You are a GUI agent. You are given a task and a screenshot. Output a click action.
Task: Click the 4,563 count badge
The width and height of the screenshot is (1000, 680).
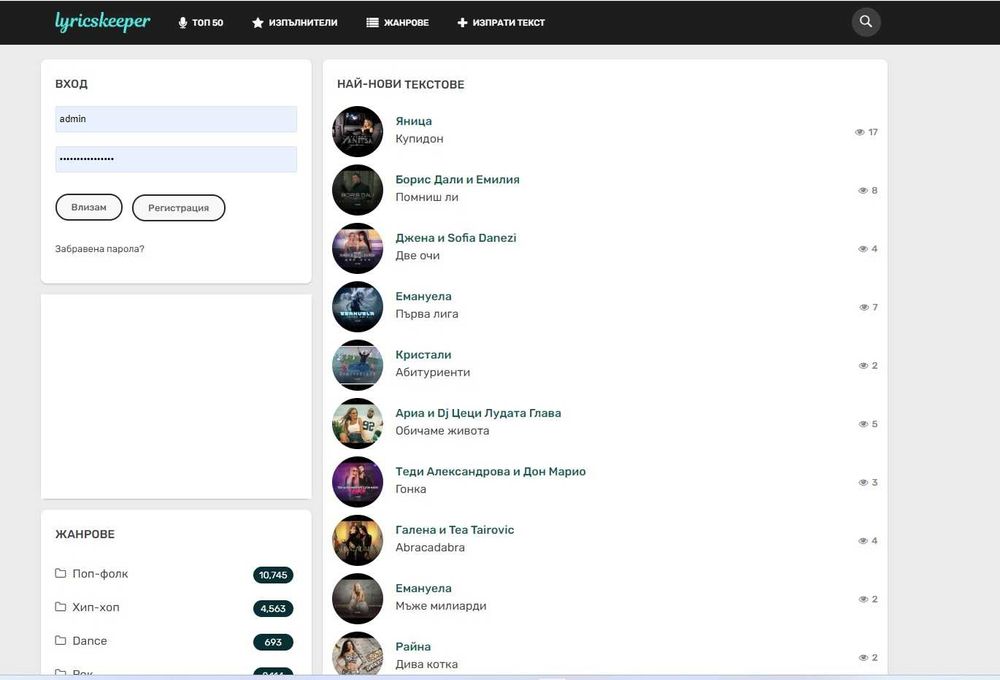pyautogui.click(x=273, y=609)
